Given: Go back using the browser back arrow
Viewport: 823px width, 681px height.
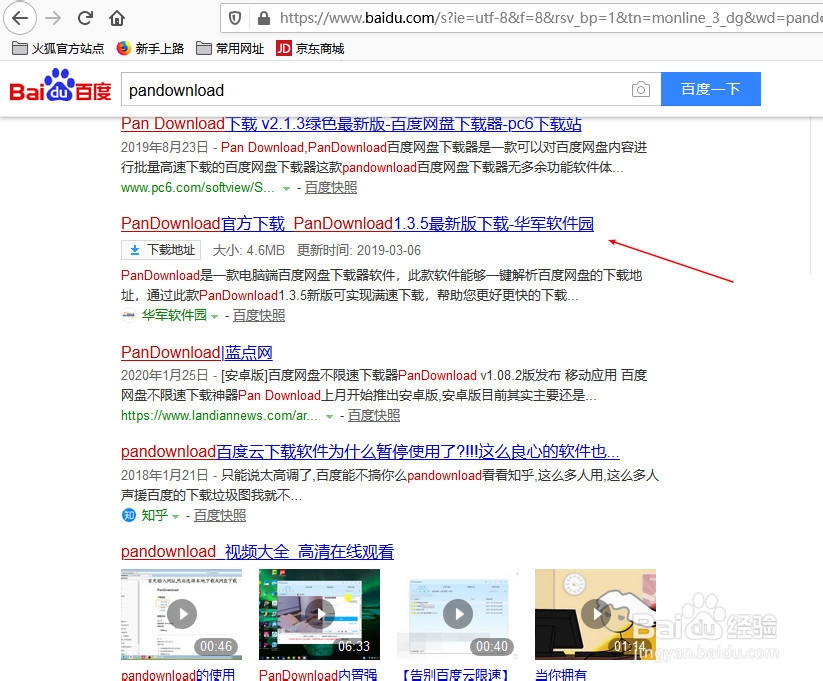Looking at the screenshot, I should [x=20, y=18].
